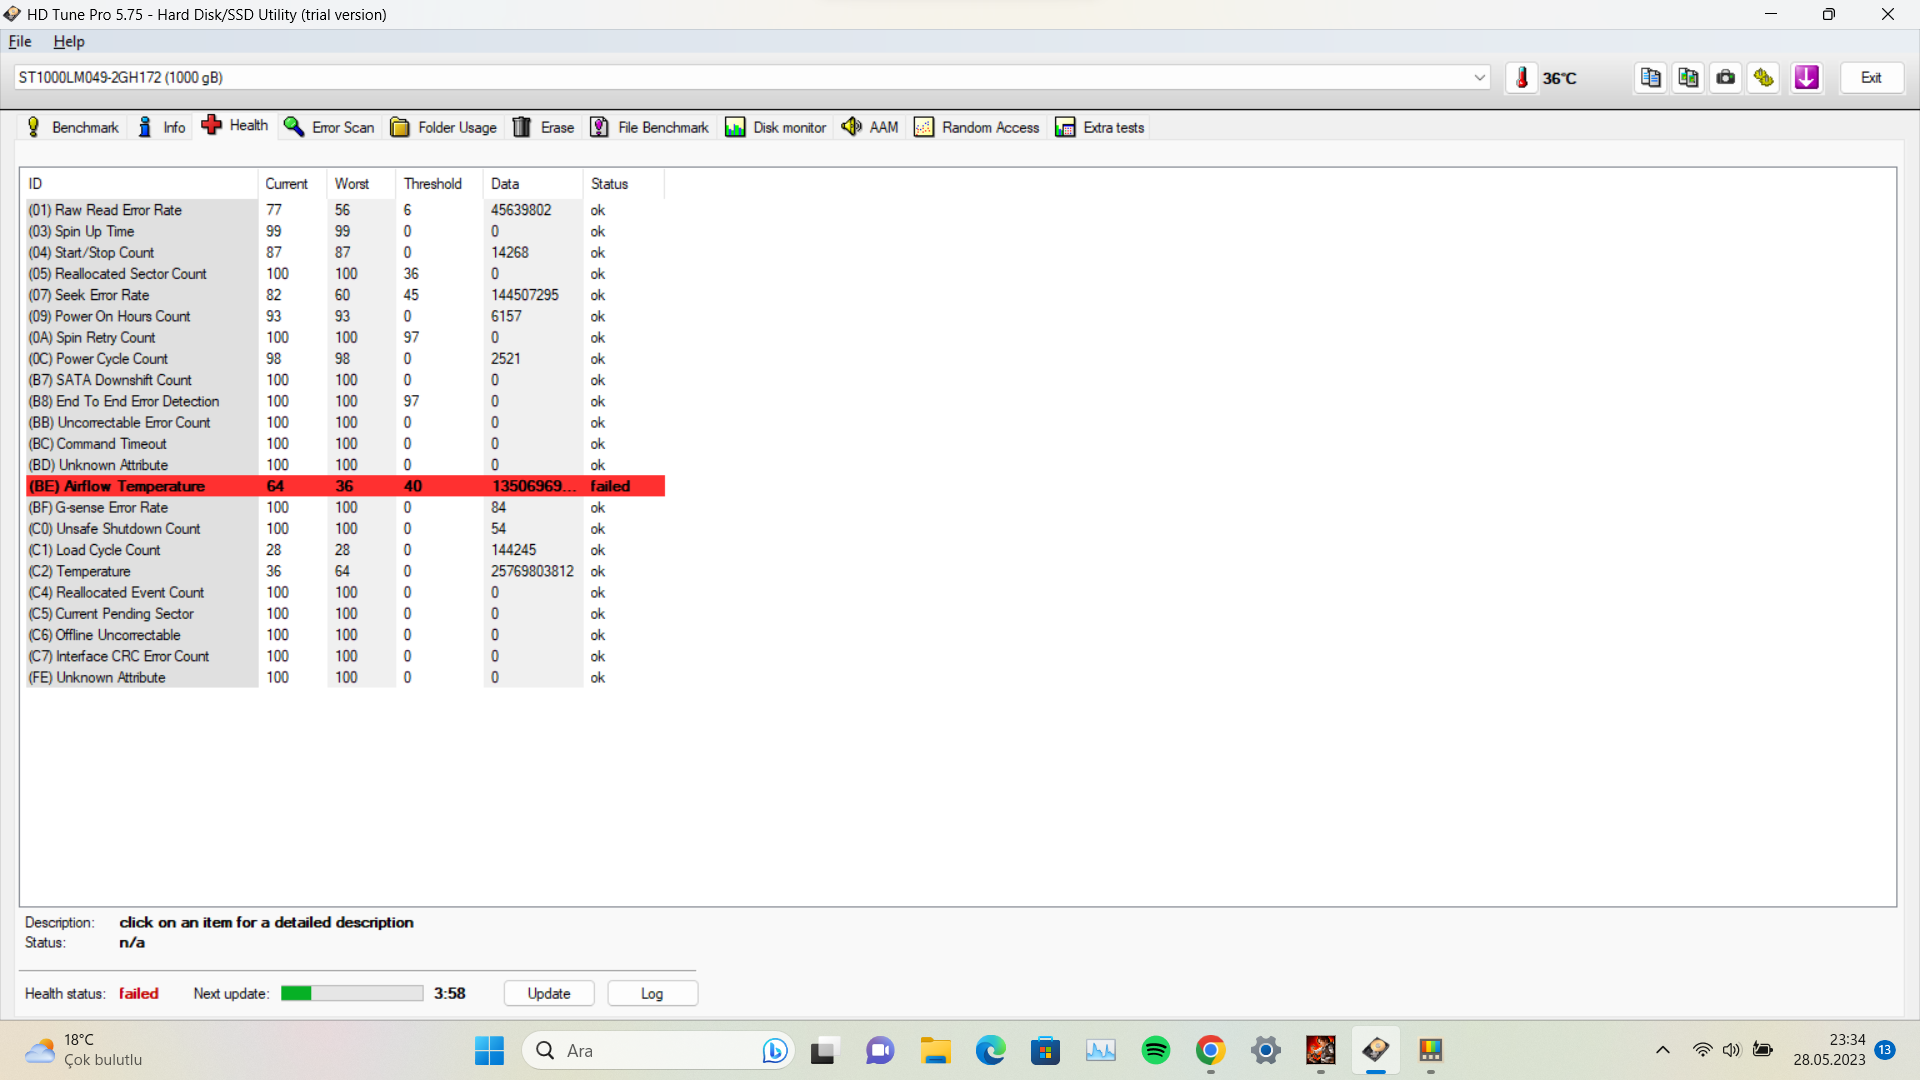
Task: Switch to the Error Scan tab
Action: pos(329,127)
